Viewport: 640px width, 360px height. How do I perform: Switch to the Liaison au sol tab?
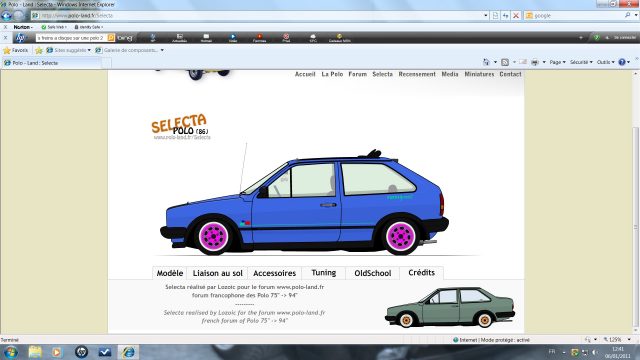[x=218, y=273]
